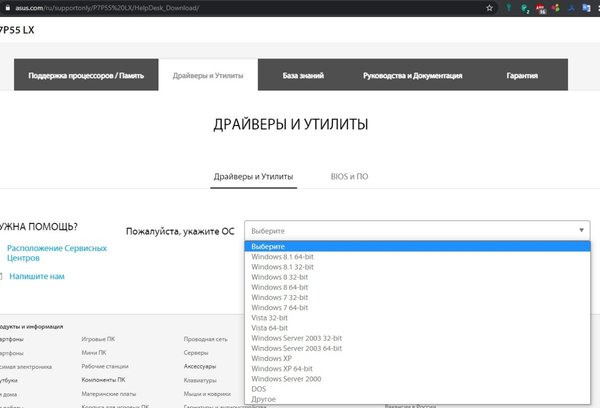Select Windows Server 2000 option
Viewport: 600px width, 408px height.
[417, 379]
